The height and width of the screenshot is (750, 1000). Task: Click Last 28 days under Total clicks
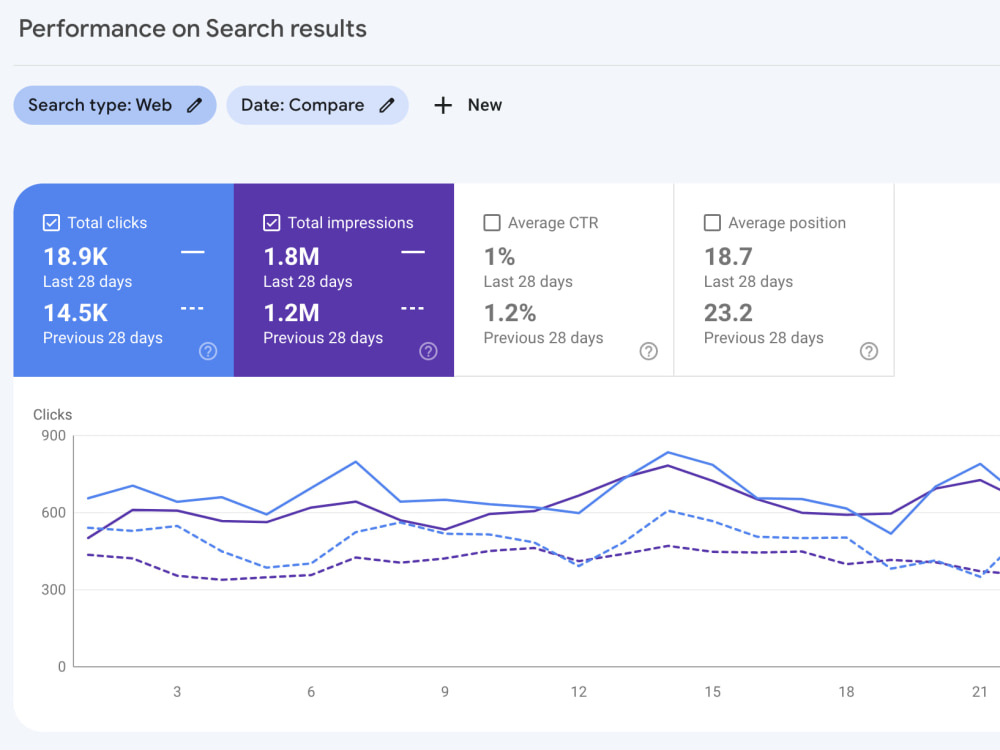point(87,282)
